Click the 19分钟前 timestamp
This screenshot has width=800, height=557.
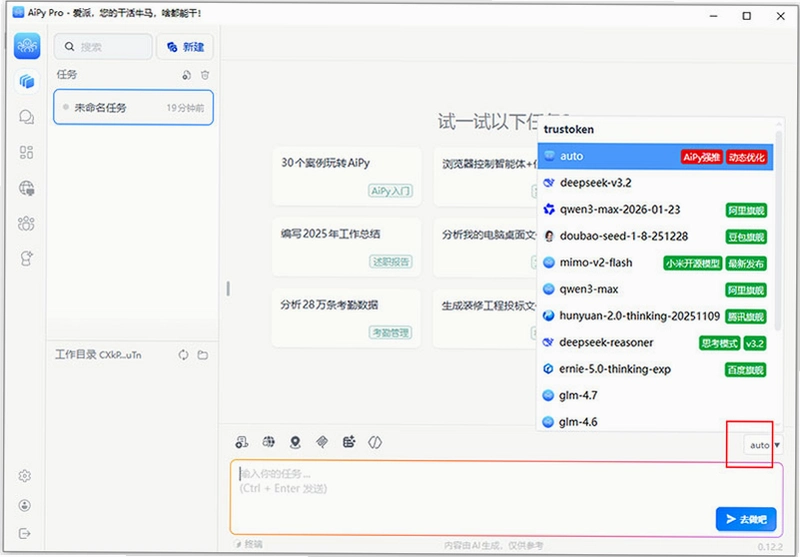point(185,108)
